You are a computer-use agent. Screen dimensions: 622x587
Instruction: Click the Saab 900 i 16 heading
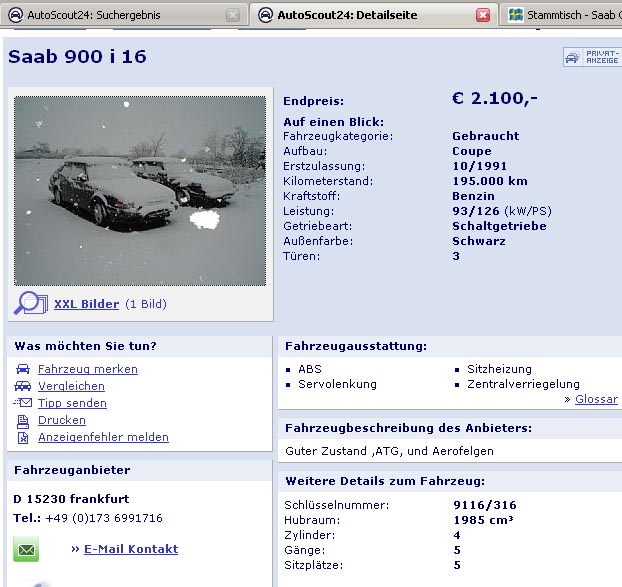[77, 57]
